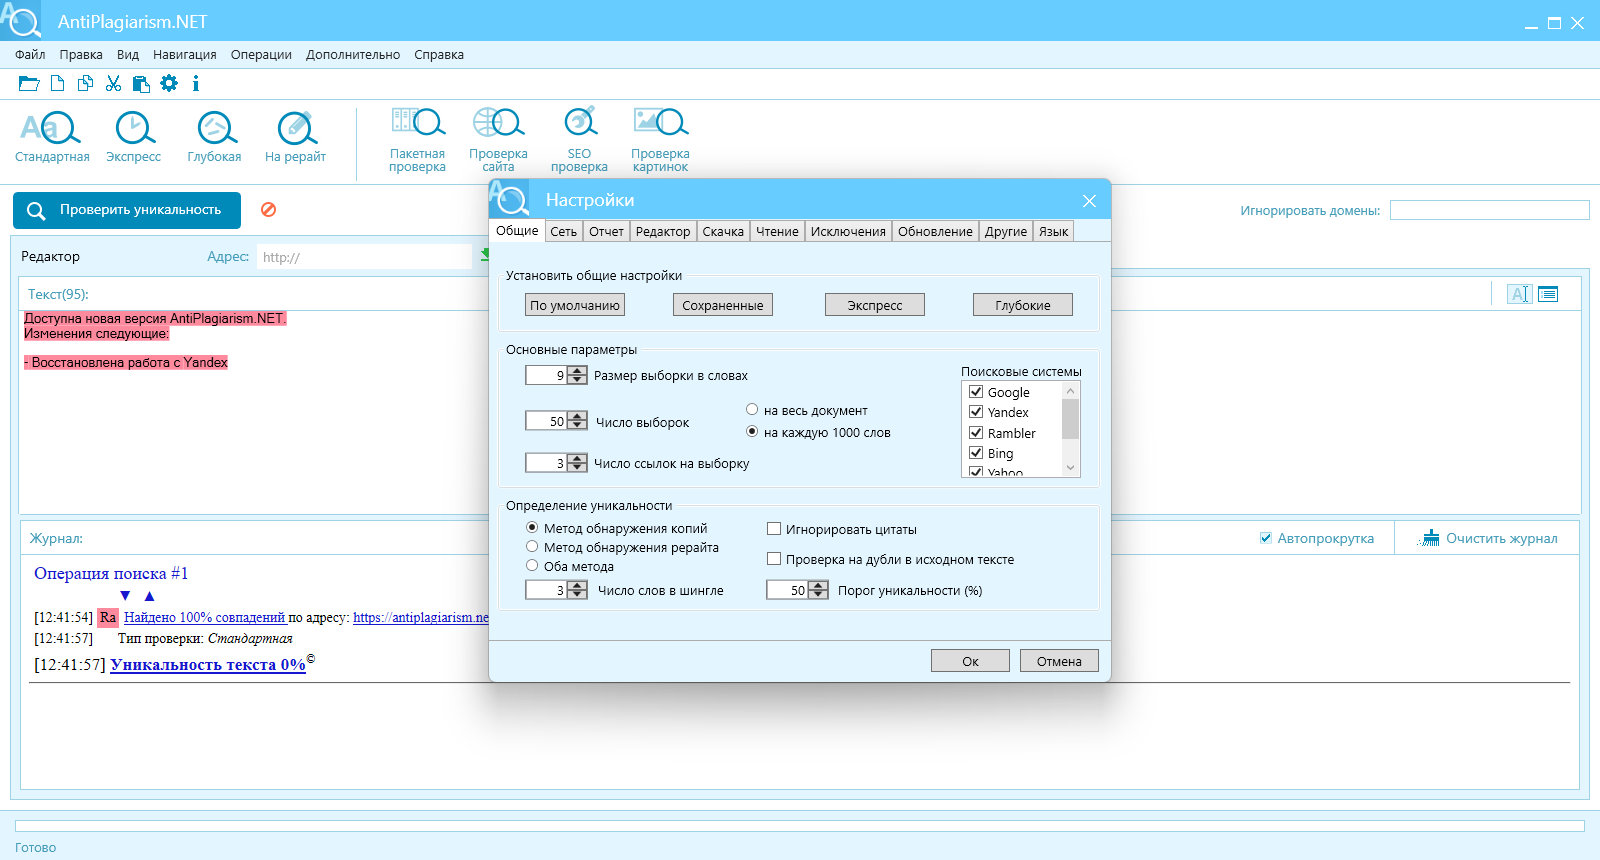Image resolution: width=1600 pixels, height=860 pixels.
Task: Decrease Размер выборки в словах stepper
Action: pyautogui.click(x=577, y=380)
